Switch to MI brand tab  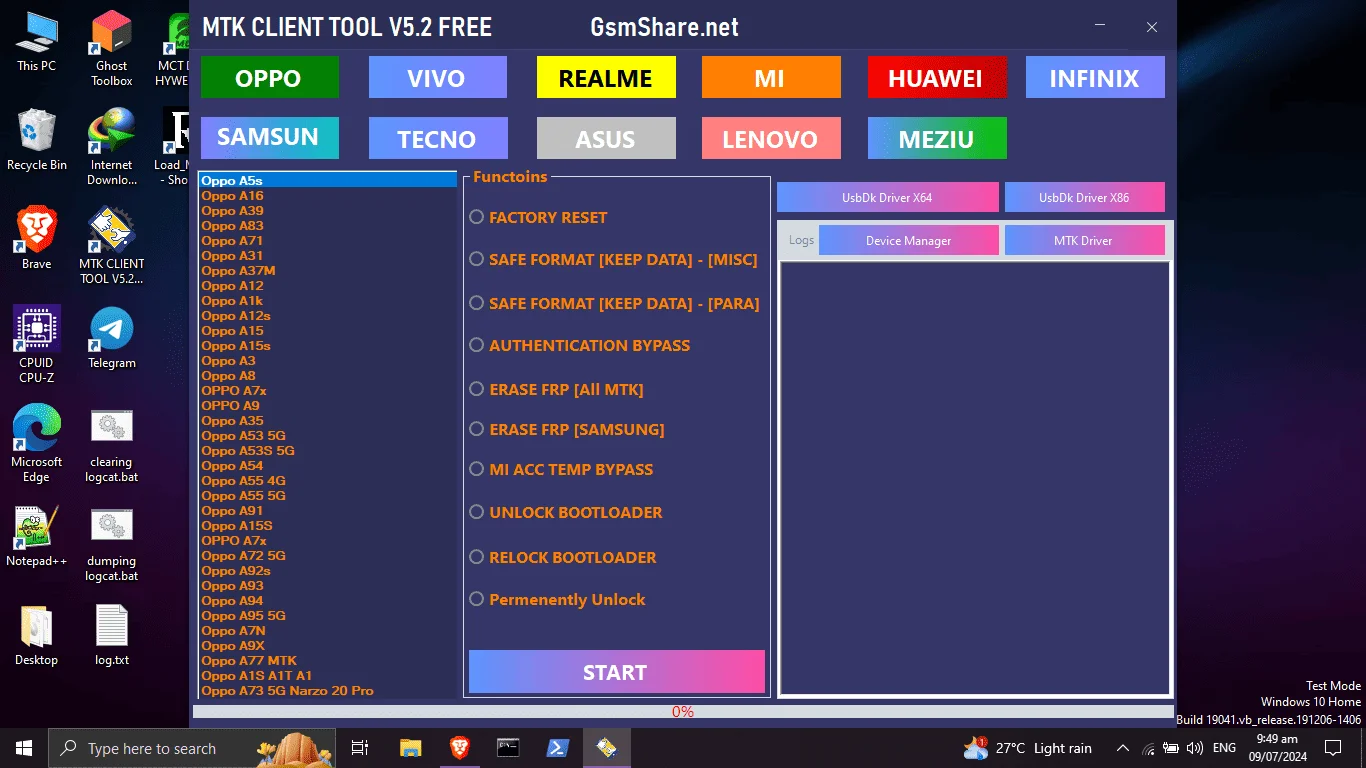point(771,77)
